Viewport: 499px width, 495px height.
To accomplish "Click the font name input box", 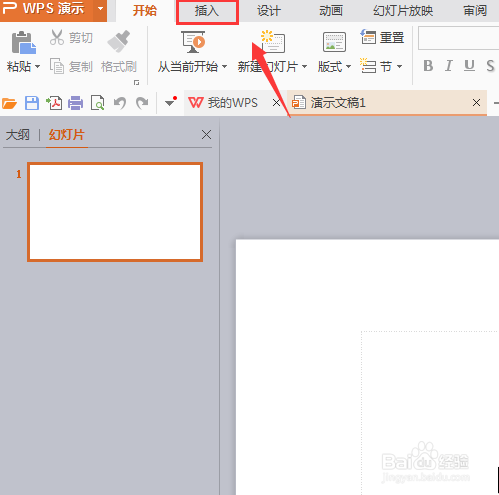I will click(x=458, y=38).
